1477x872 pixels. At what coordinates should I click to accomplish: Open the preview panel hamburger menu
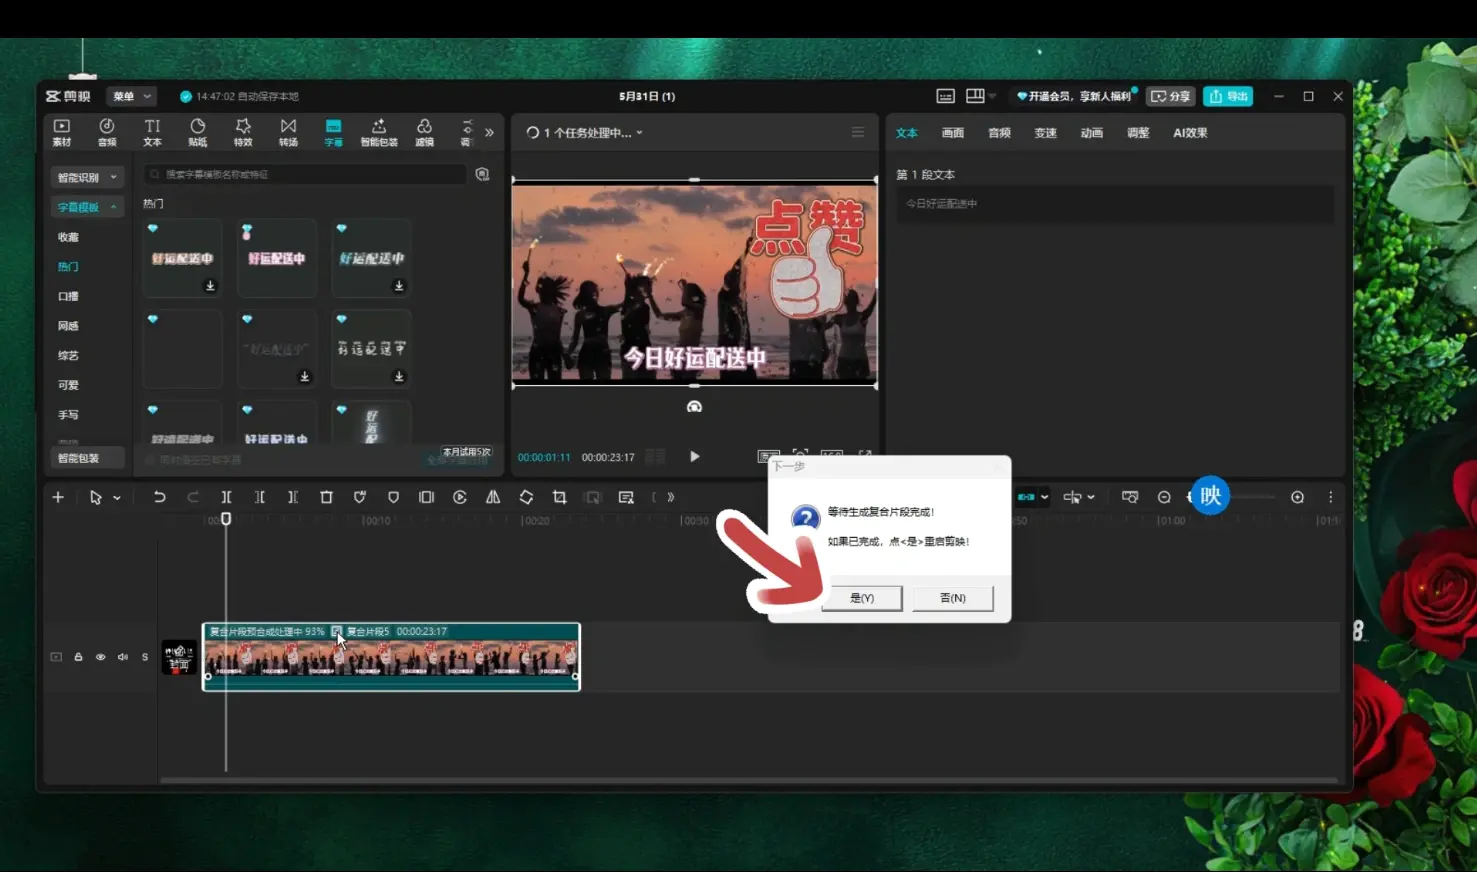[x=858, y=132]
